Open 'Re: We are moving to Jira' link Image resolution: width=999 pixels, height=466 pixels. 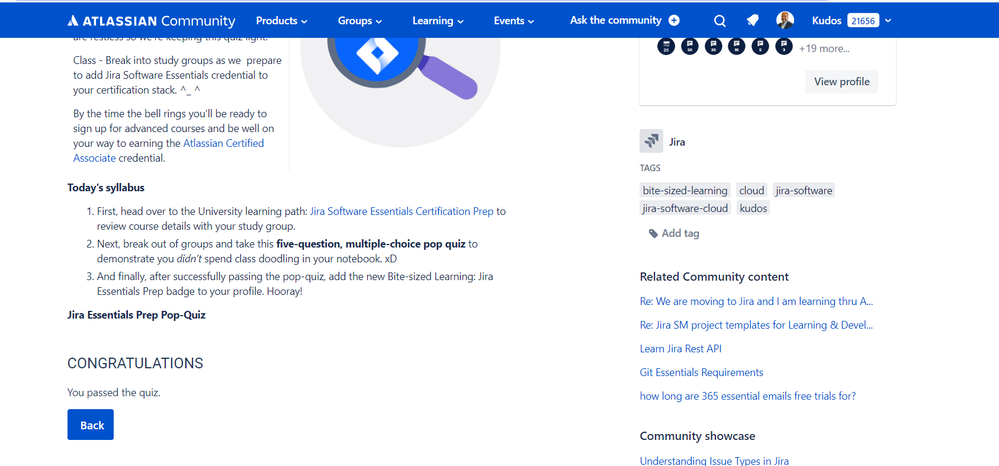756,302
